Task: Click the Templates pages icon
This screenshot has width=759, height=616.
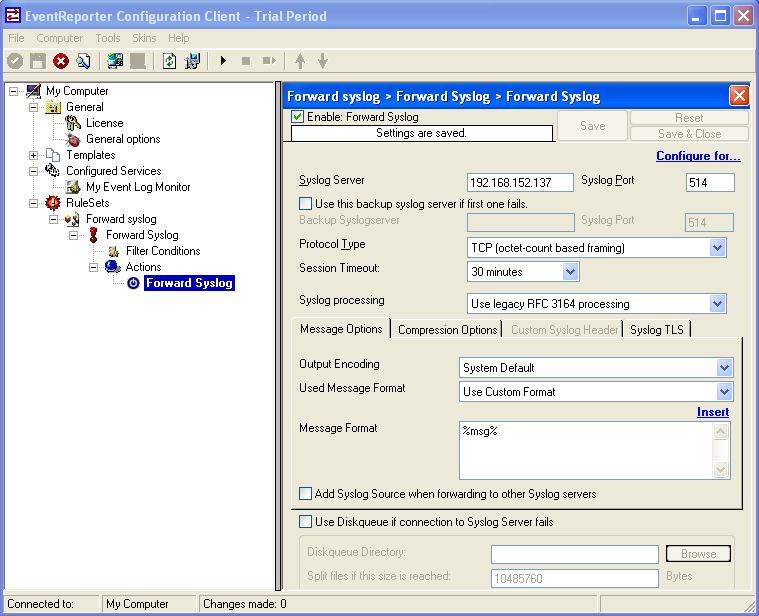Action: click(53, 155)
